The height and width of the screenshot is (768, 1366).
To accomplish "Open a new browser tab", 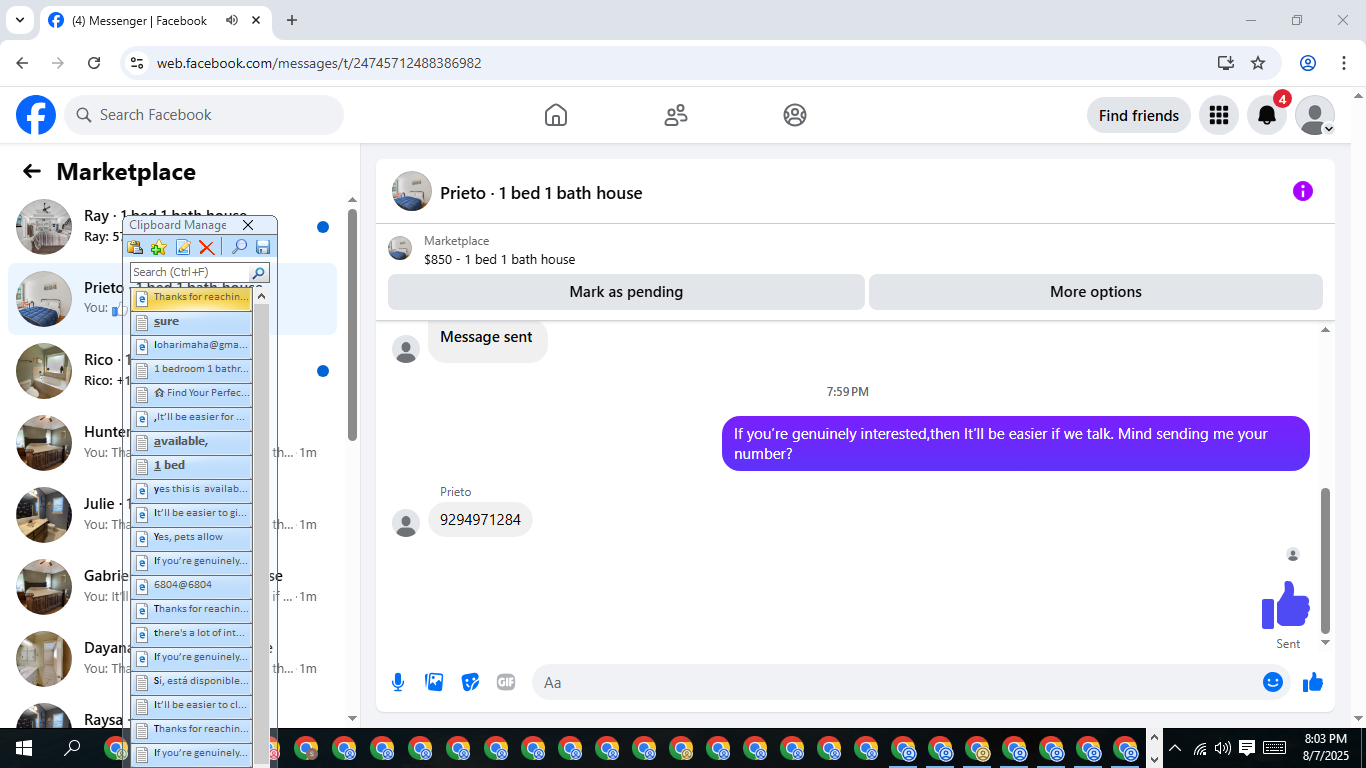I will pyautogui.click(x=292, y=20).
